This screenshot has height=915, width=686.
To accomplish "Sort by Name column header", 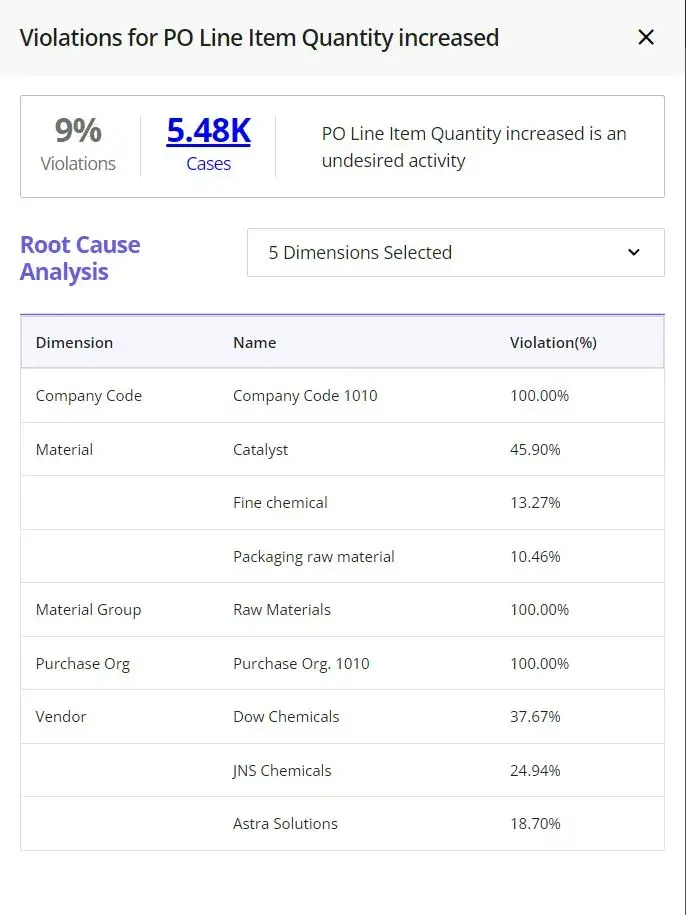I will [x=254, y=343].
